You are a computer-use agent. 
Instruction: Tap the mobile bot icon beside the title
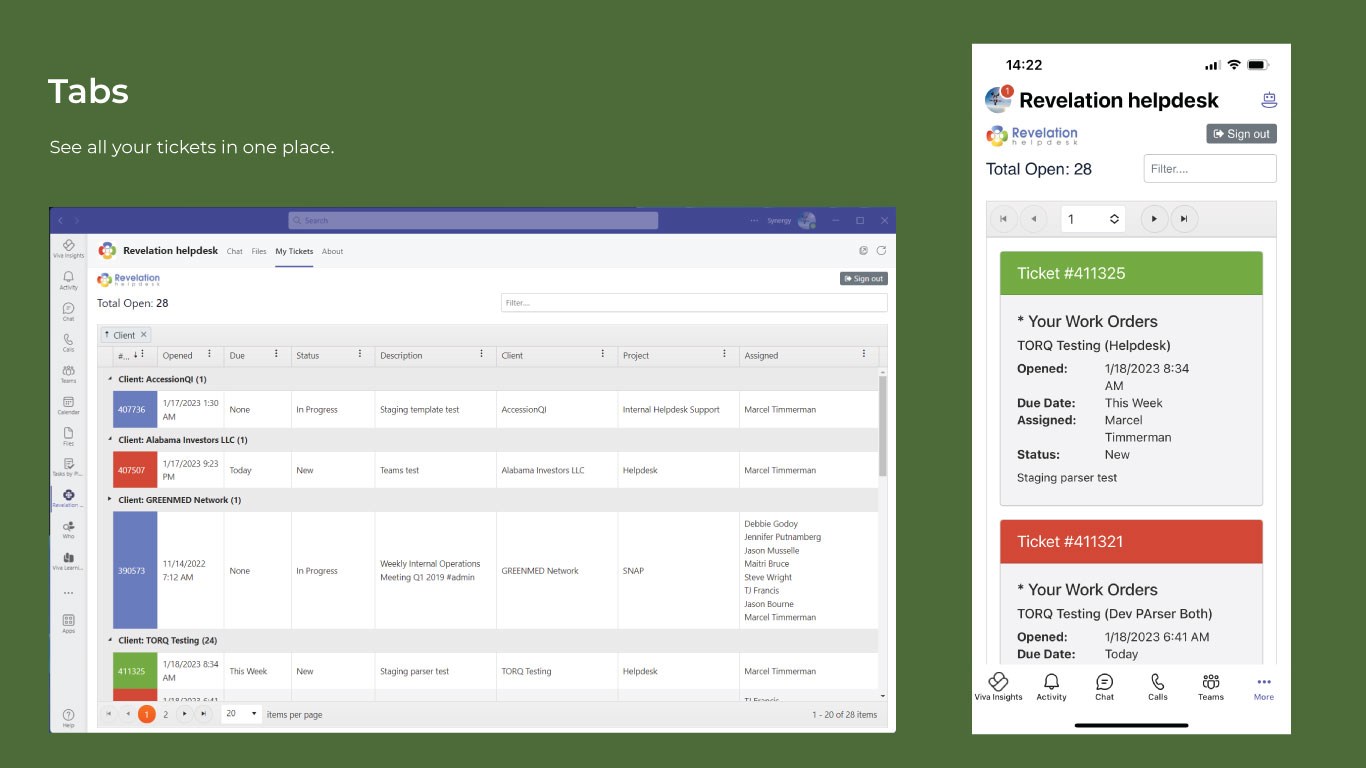tap(1269, 100)
